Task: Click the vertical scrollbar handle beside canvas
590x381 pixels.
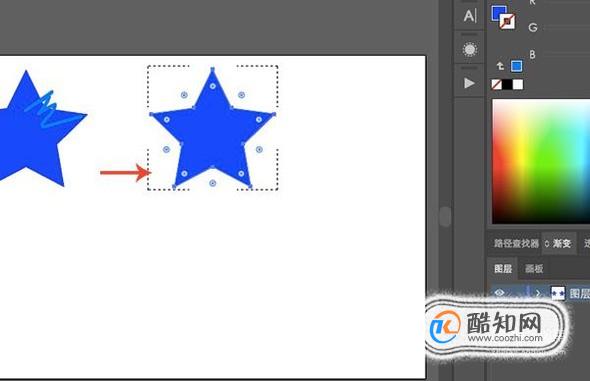Action: point(445,217)
